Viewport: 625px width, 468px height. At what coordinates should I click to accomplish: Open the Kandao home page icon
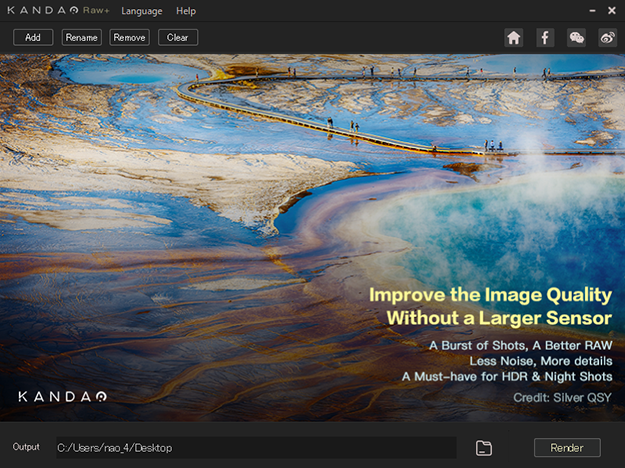coord(514,38)
